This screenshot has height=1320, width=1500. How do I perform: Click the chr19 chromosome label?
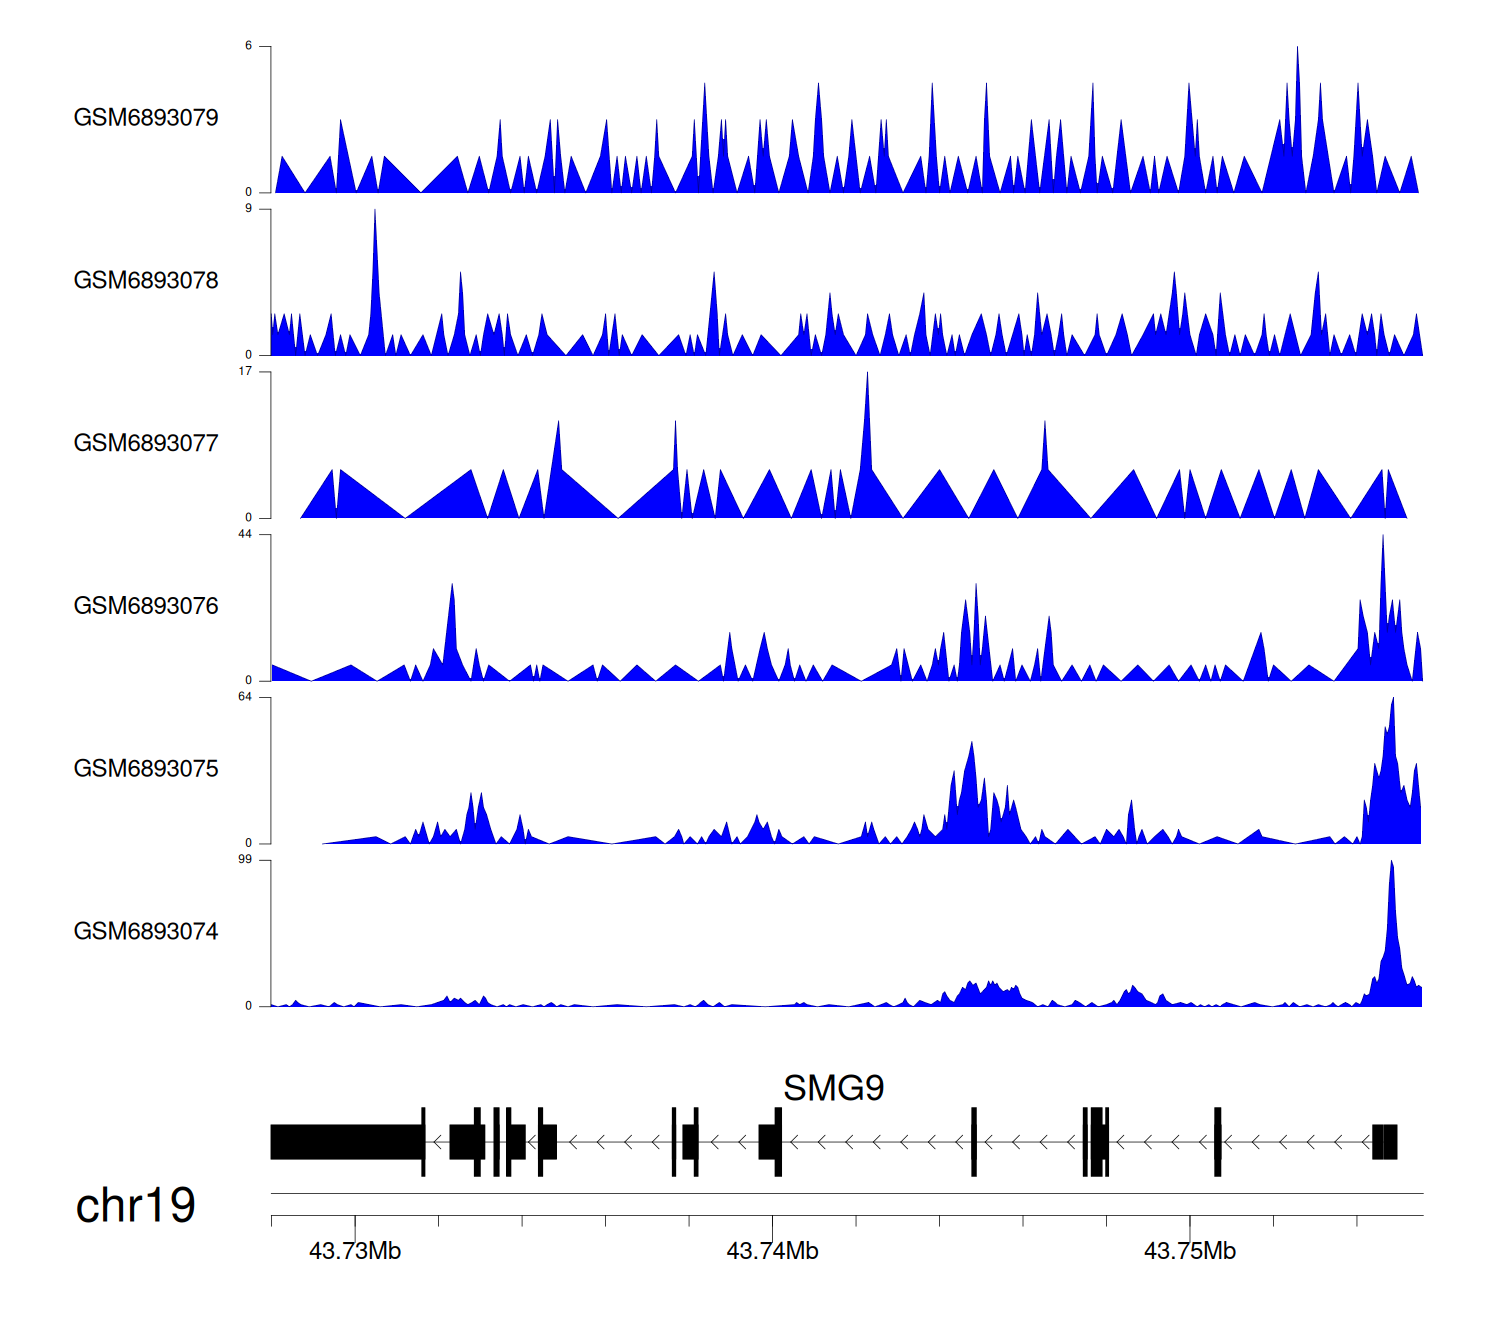135,1206
